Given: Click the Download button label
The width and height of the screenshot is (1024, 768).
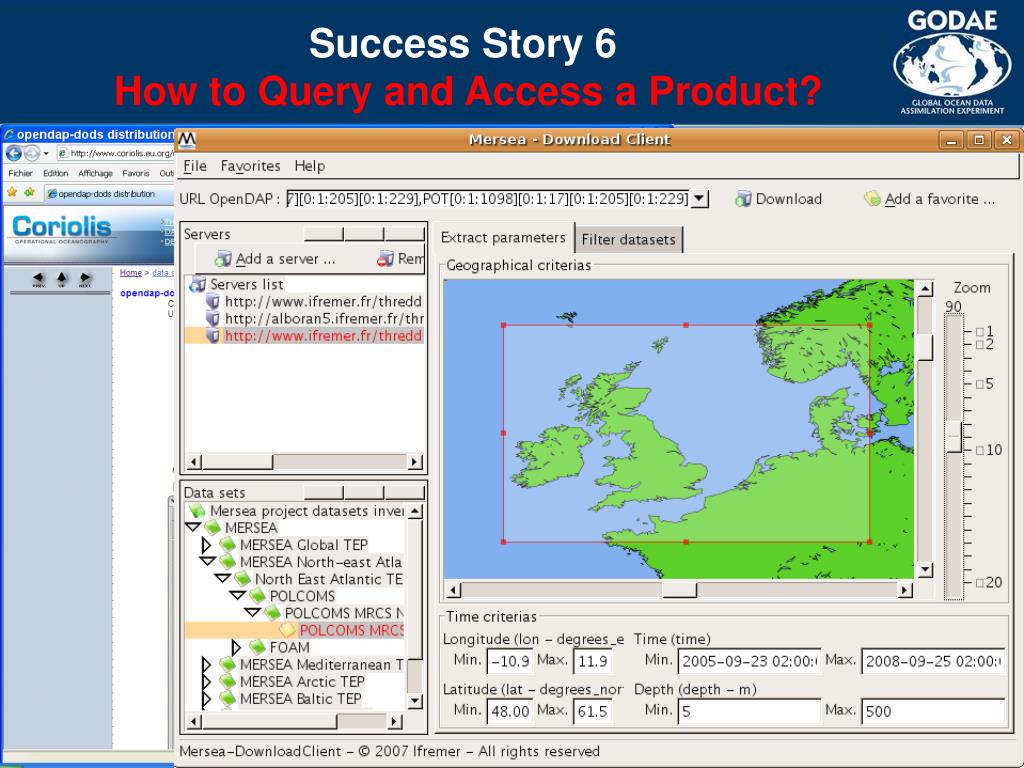Looking at the screenshot, I should click(788, 199).
